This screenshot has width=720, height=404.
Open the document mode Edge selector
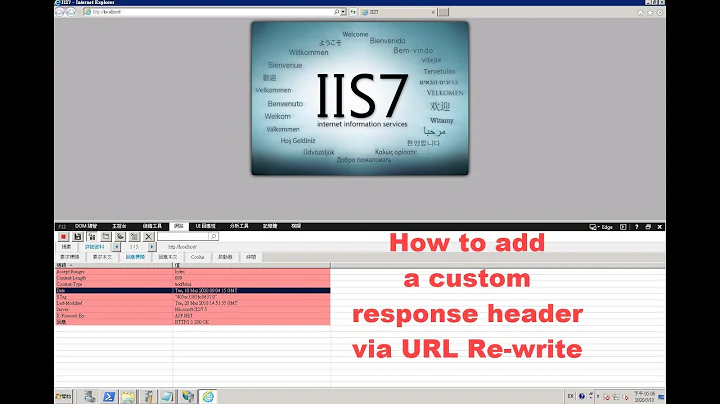pos(601,227)
